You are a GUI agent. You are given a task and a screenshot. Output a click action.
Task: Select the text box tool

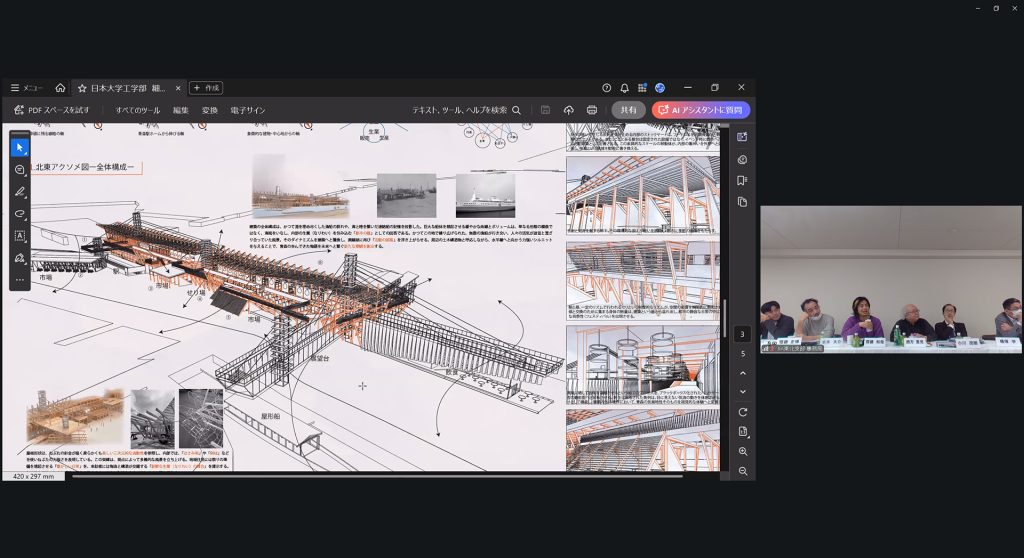coord(19,236)
